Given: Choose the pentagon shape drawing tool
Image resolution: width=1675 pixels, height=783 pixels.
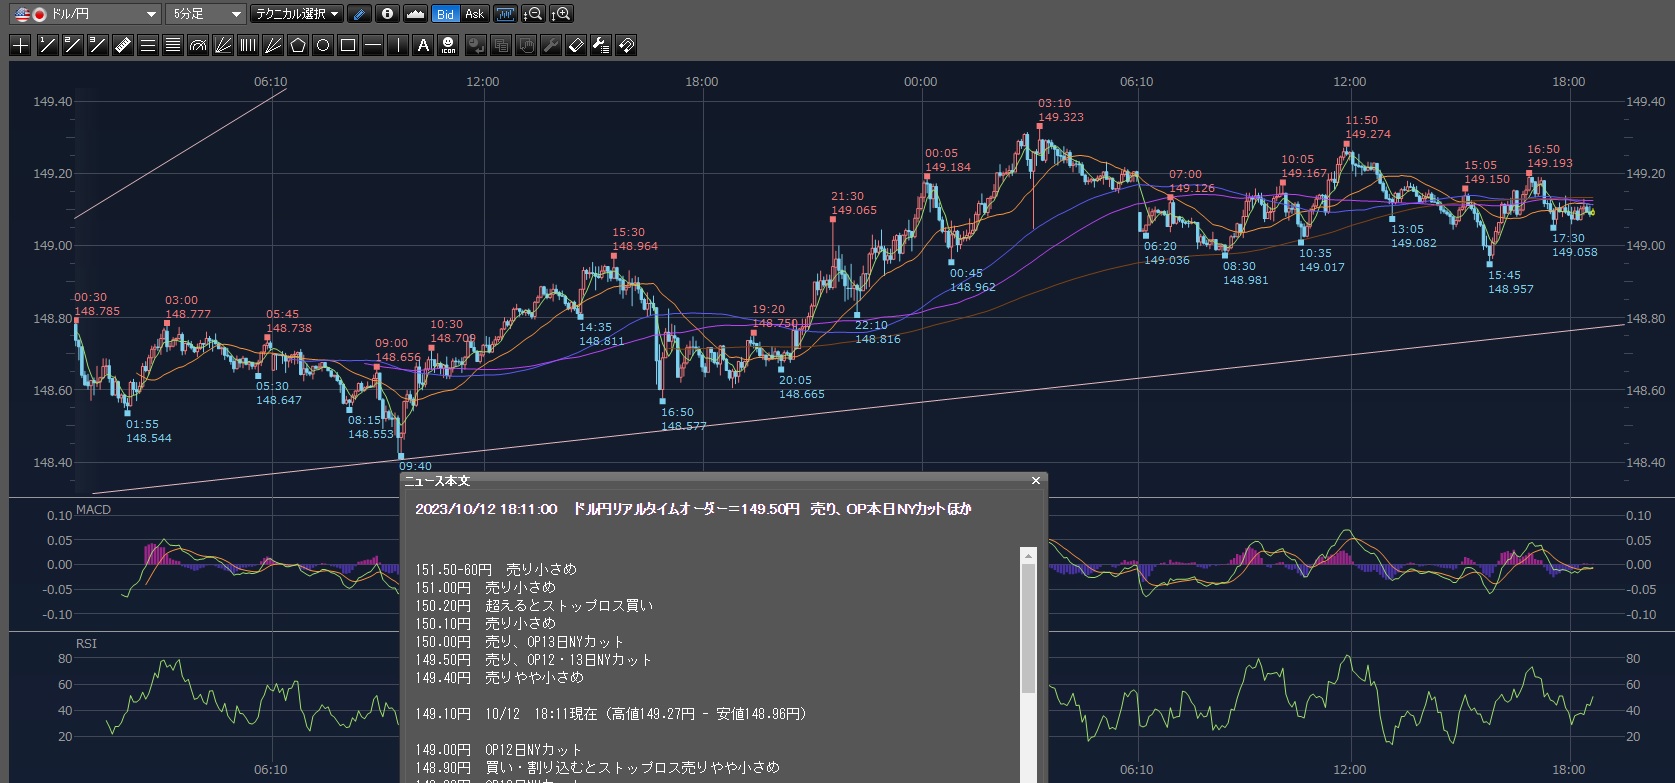Looking at the screenshot, I should tap(298, 45).
